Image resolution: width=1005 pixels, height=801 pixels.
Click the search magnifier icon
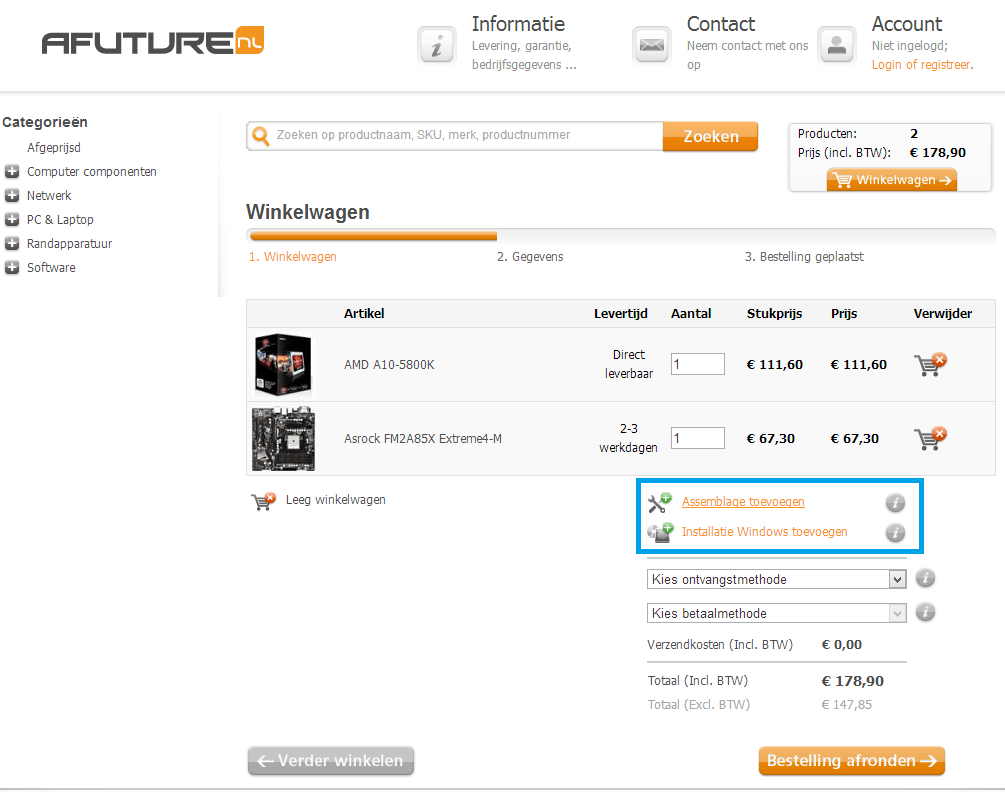260,136
